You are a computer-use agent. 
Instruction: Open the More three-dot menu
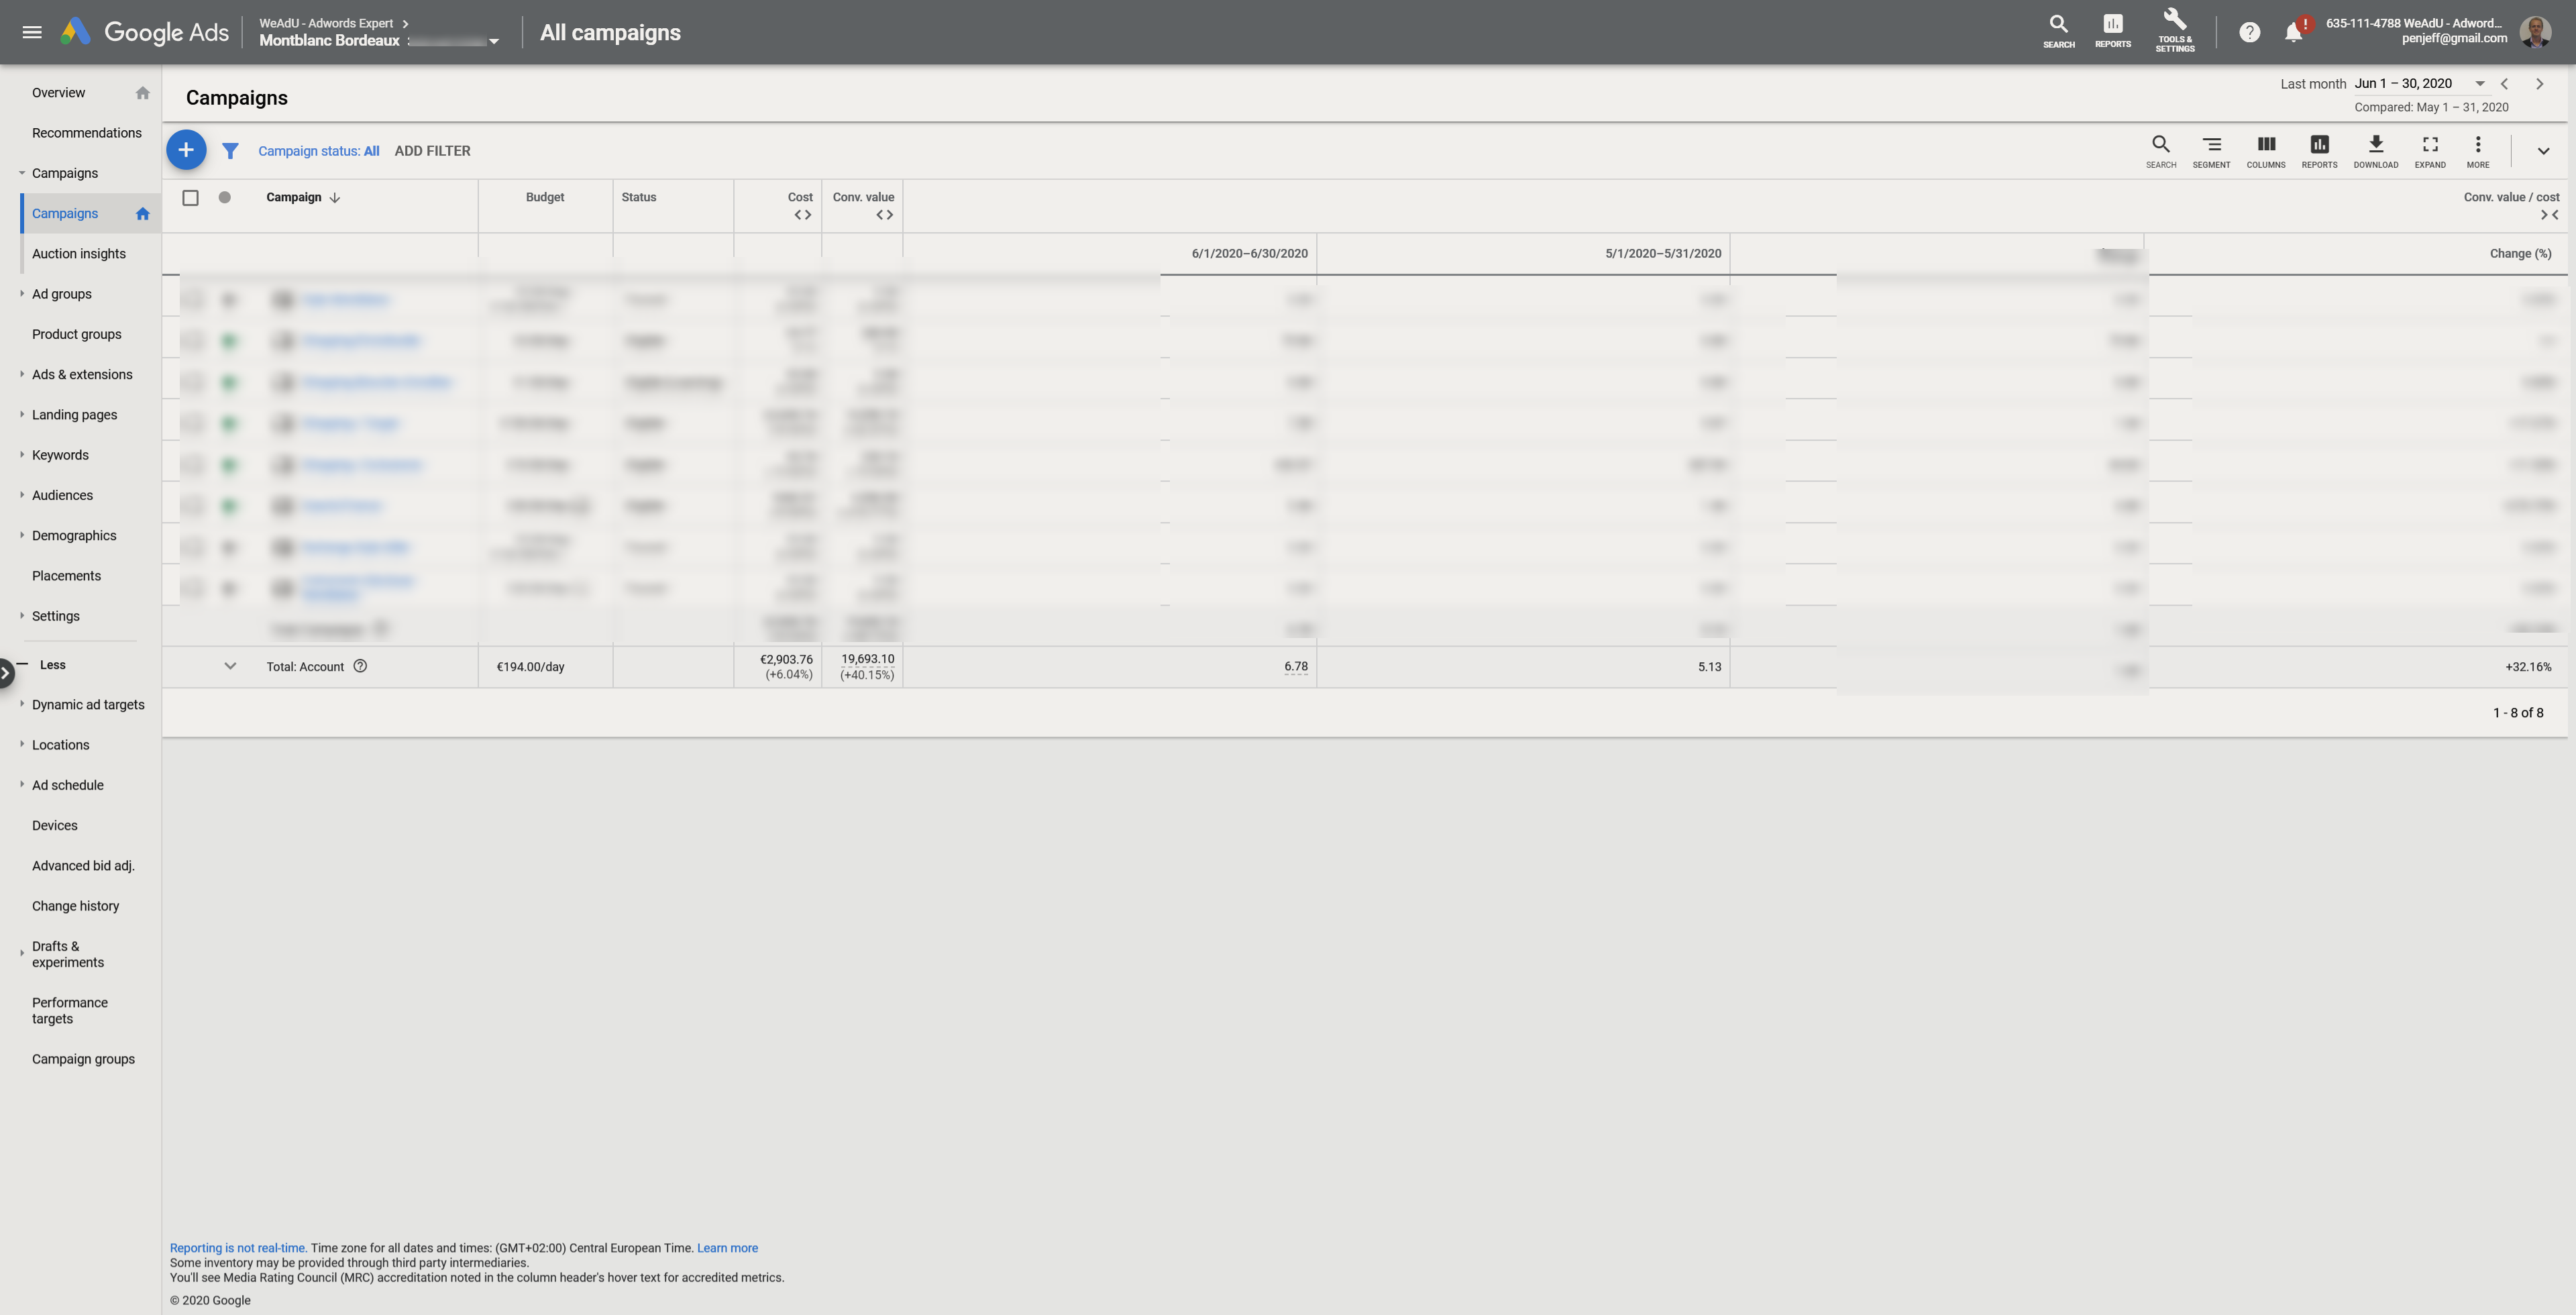pos(2477,151)
